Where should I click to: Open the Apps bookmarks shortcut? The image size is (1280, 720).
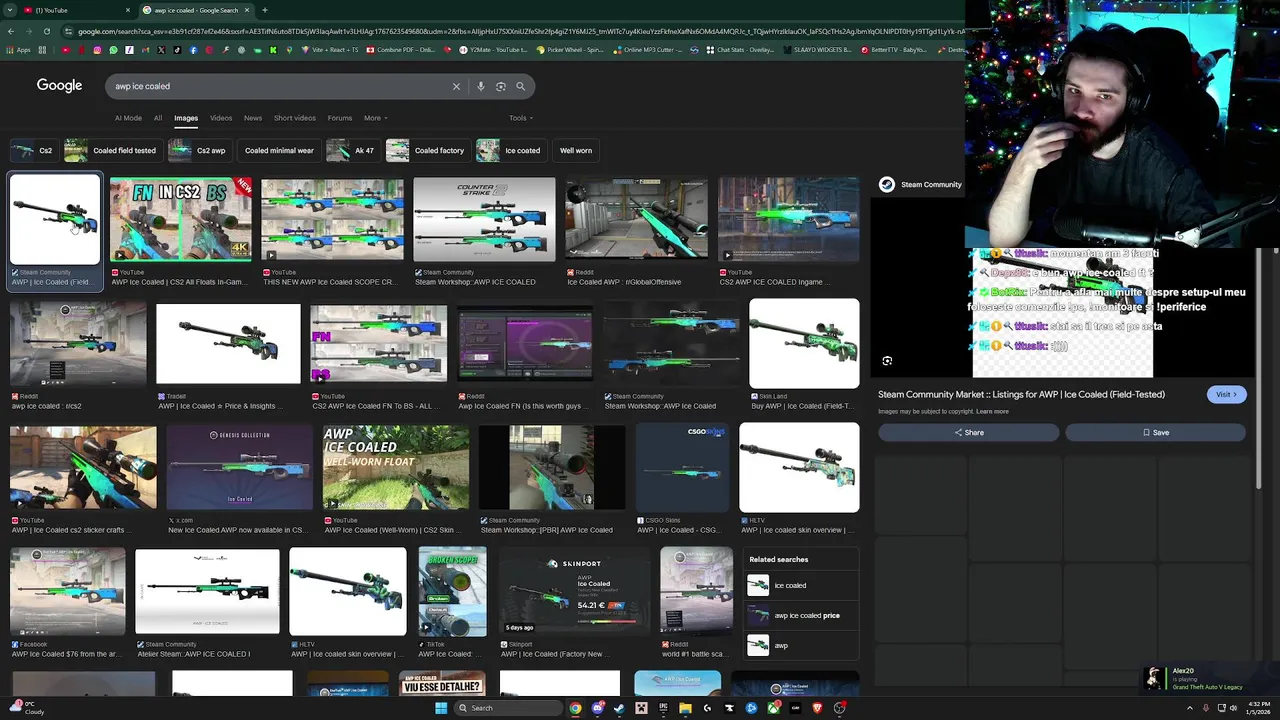[19, 50]
